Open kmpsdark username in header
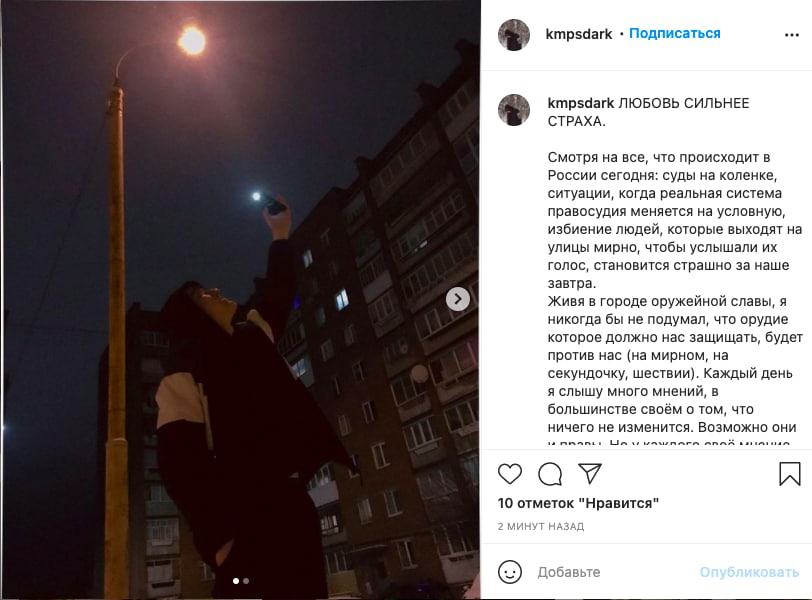 point(578,34)
